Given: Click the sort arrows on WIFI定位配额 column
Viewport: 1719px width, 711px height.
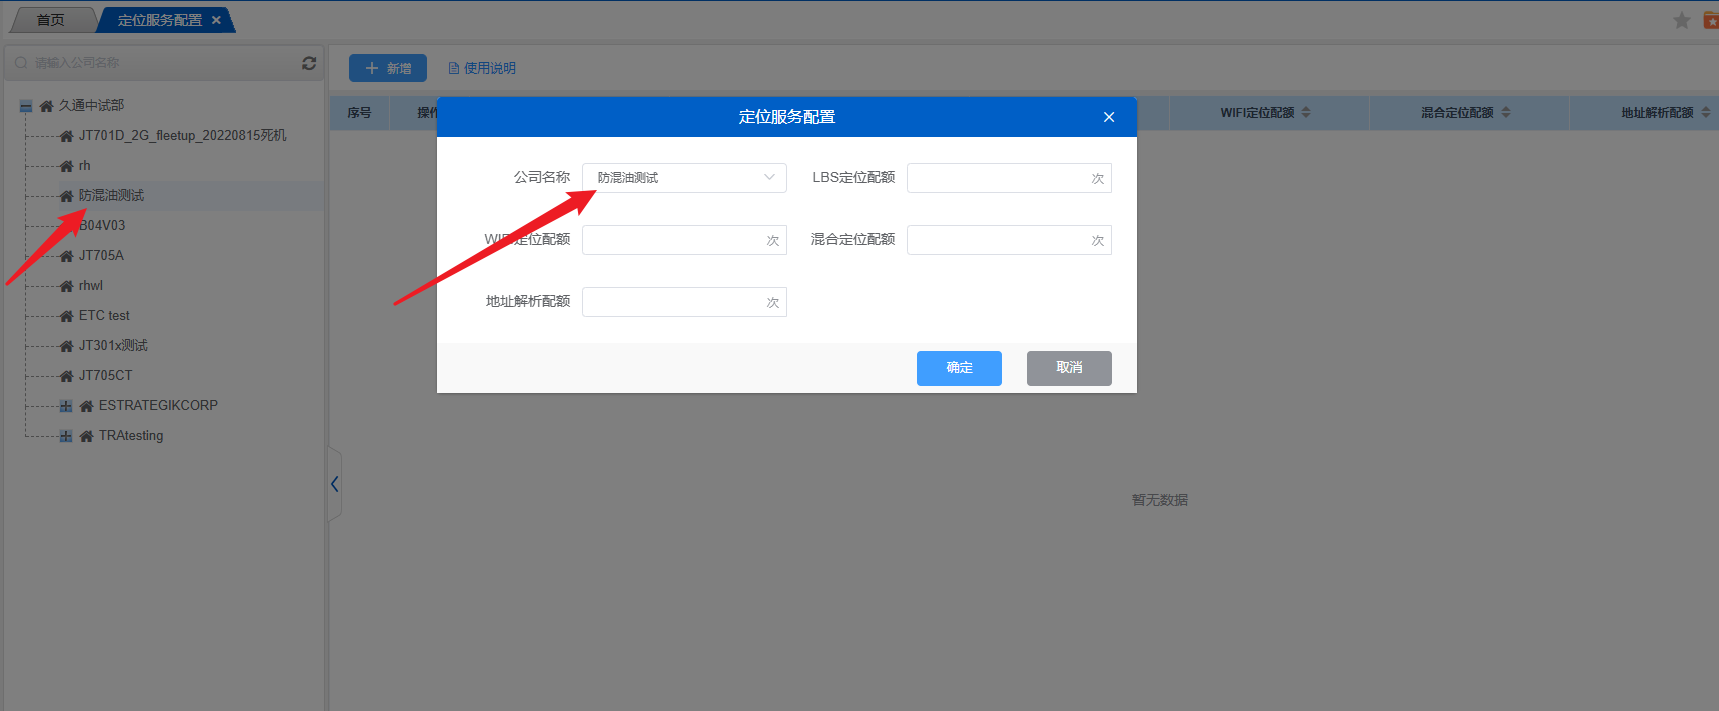Looking at the screenshot, I should 1306,113.
